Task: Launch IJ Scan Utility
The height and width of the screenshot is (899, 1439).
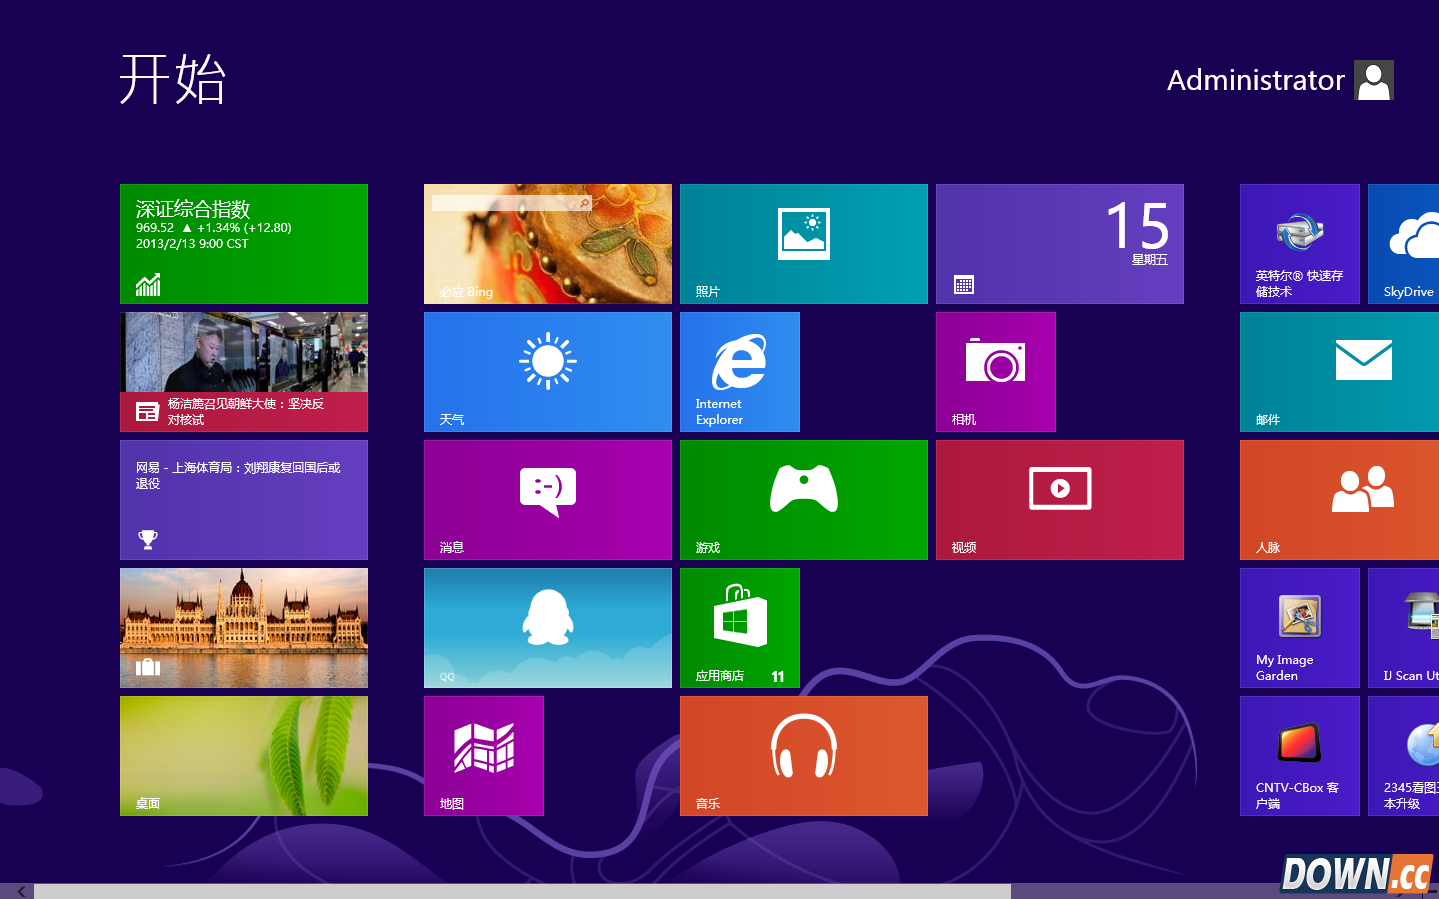Action: coord(1410,628)
